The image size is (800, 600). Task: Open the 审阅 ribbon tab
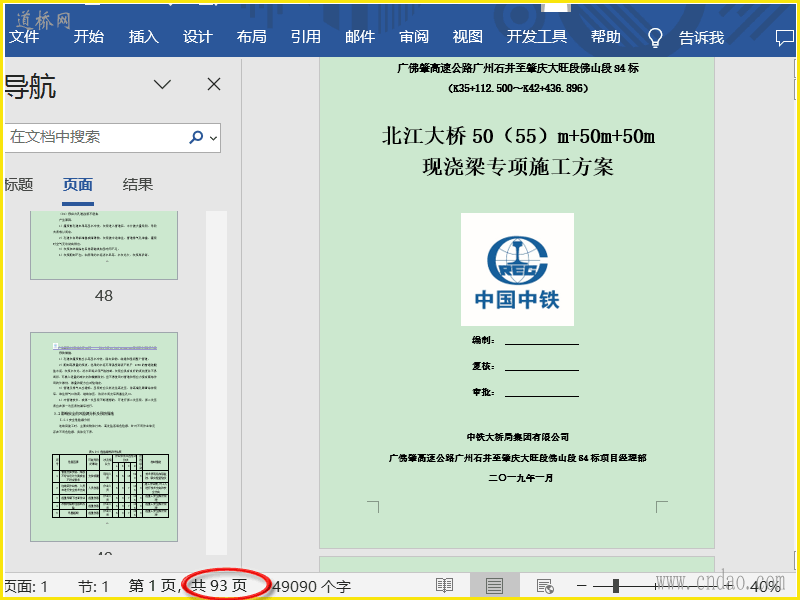coord(414,37)
